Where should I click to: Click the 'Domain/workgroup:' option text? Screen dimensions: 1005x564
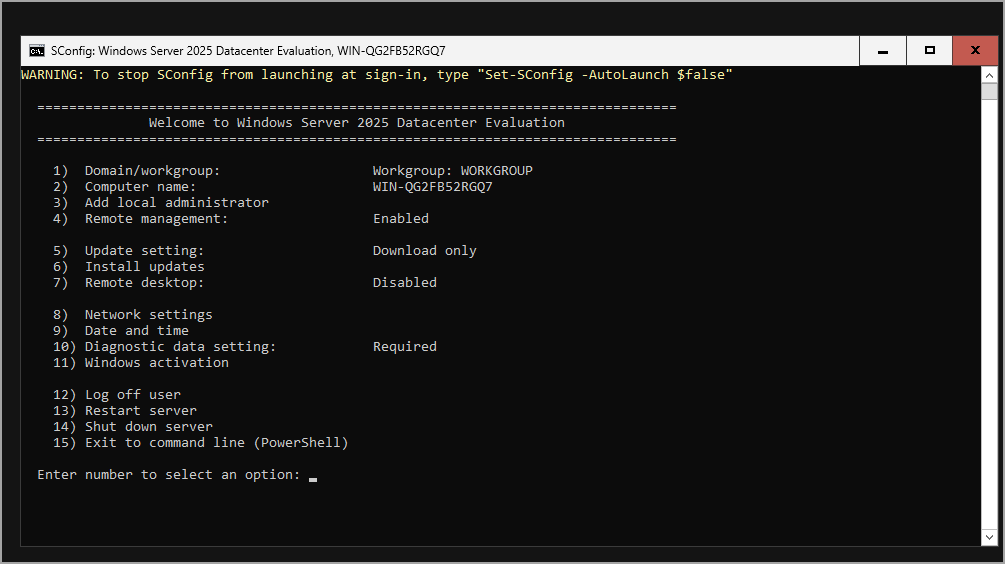point(153,170)
